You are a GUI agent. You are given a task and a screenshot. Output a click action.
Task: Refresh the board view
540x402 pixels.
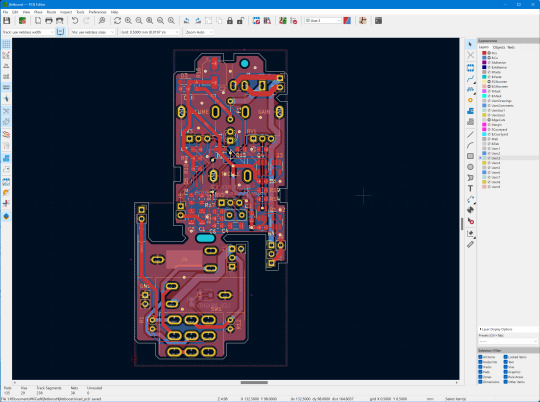pos(117,21)
